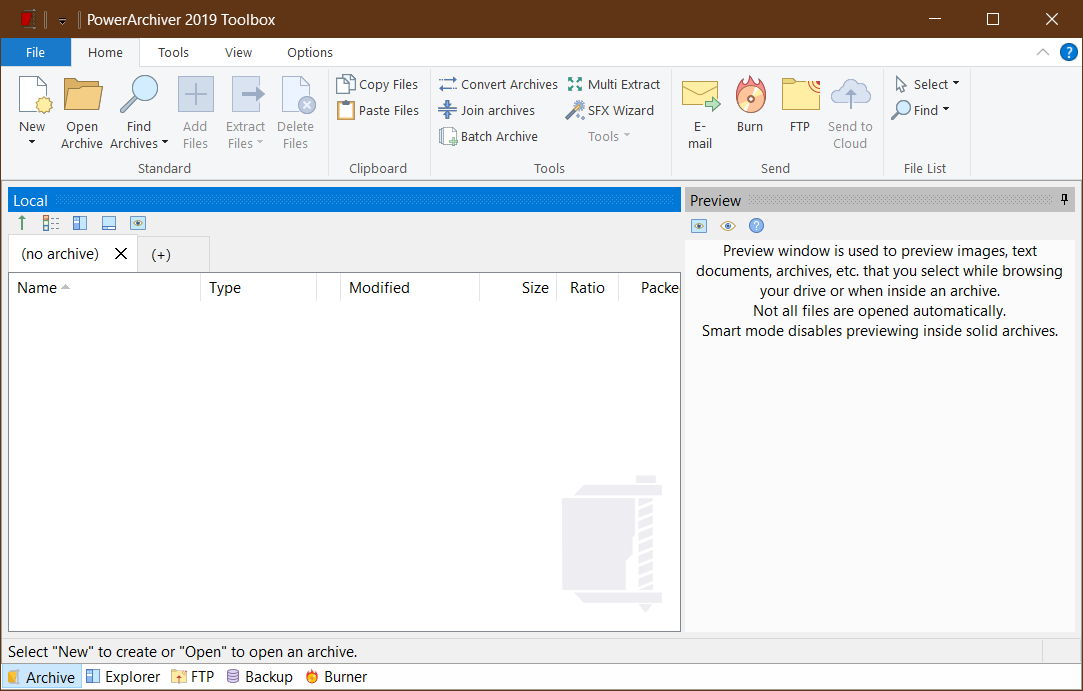Expand the greyed Tools dropdown in ribbon
The height and width of the screenshot is (691, 1083).
pyautogui.click(x=608, y=136)
